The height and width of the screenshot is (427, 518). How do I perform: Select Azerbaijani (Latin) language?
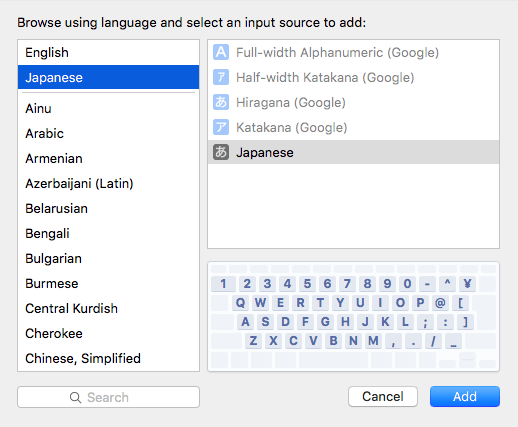[108, 183]
